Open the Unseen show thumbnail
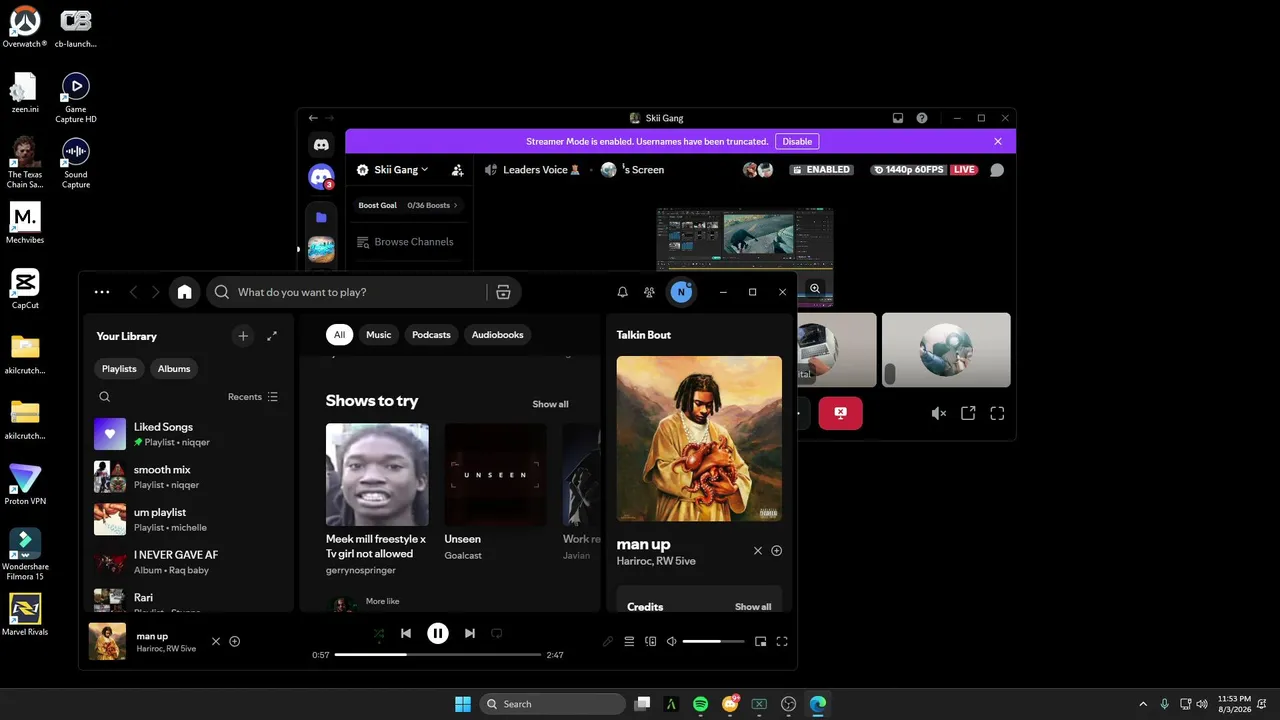The width and height of the screenshot is (1280, 720). click(496, 474)
